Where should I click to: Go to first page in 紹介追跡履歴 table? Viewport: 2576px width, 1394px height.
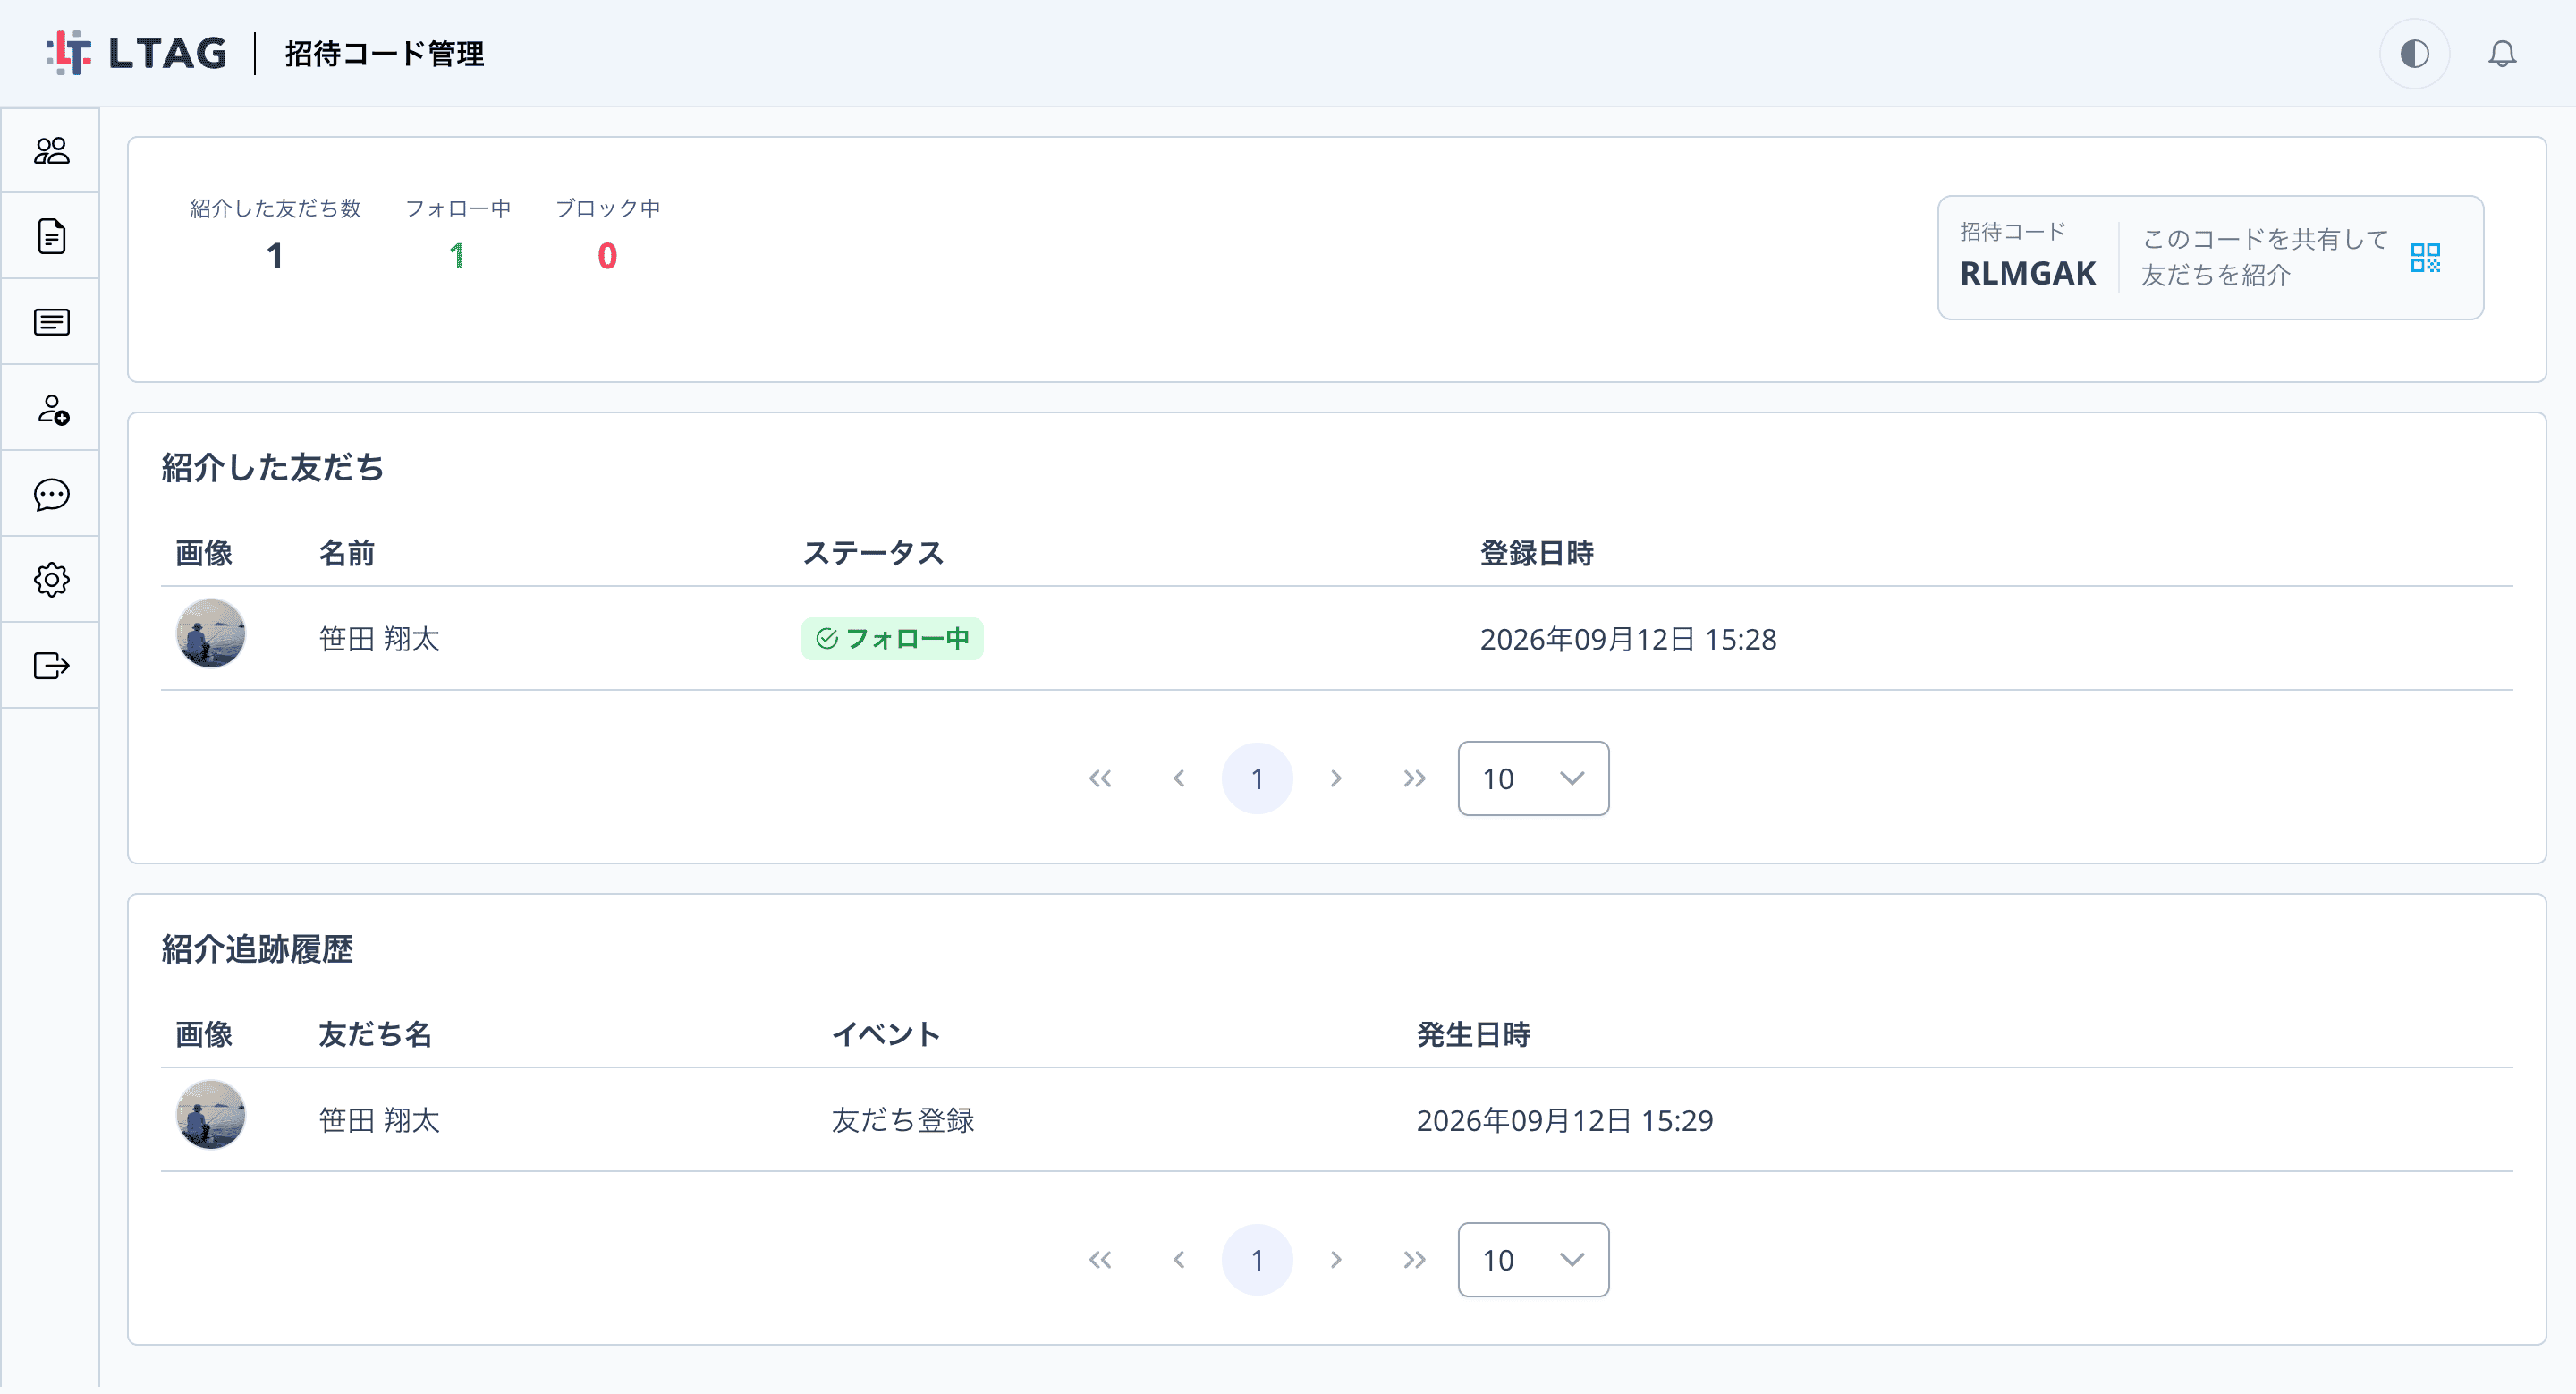[1100, 1259]
